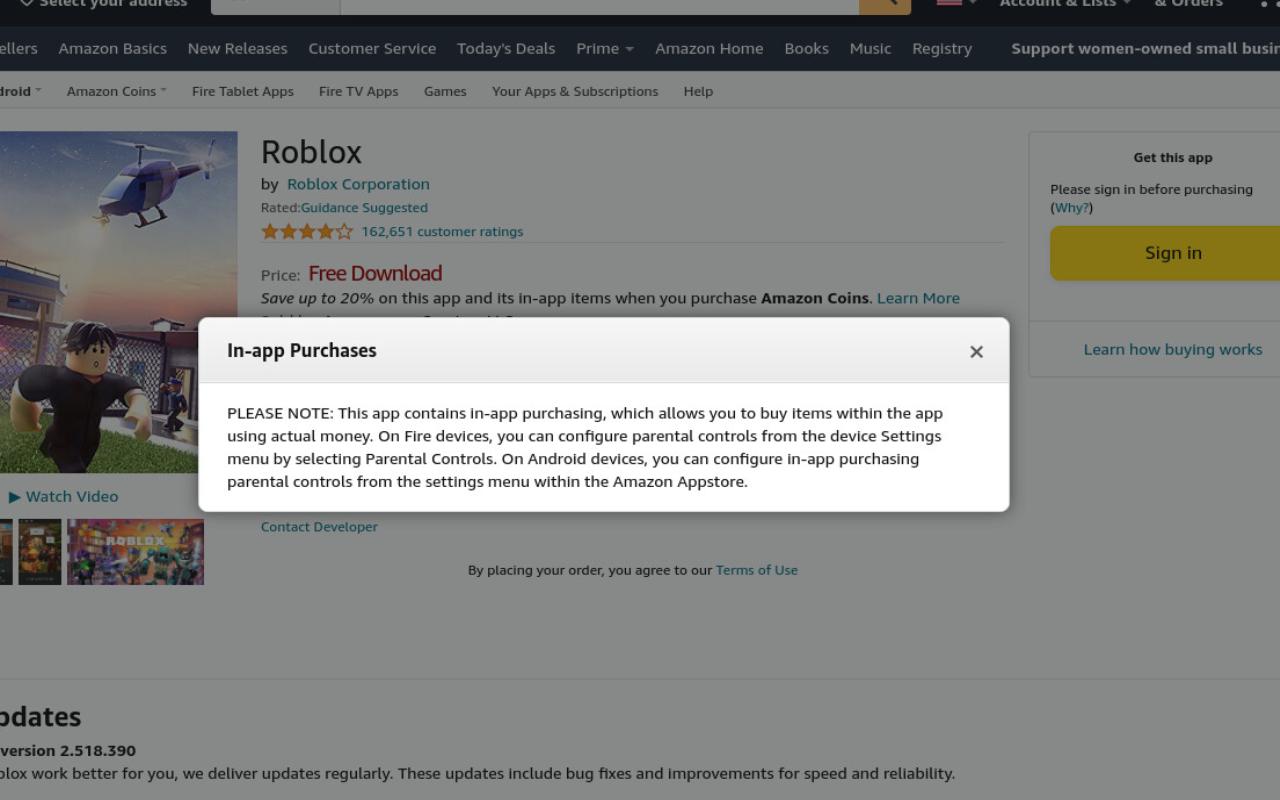Open 162,651 customer ratings

[x=442, y=231]
